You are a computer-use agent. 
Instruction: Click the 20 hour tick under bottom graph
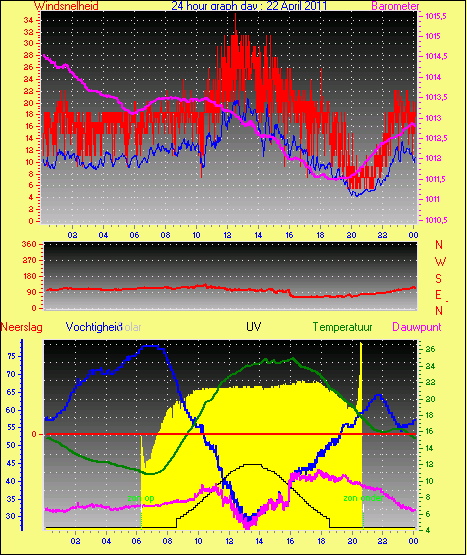353,541
